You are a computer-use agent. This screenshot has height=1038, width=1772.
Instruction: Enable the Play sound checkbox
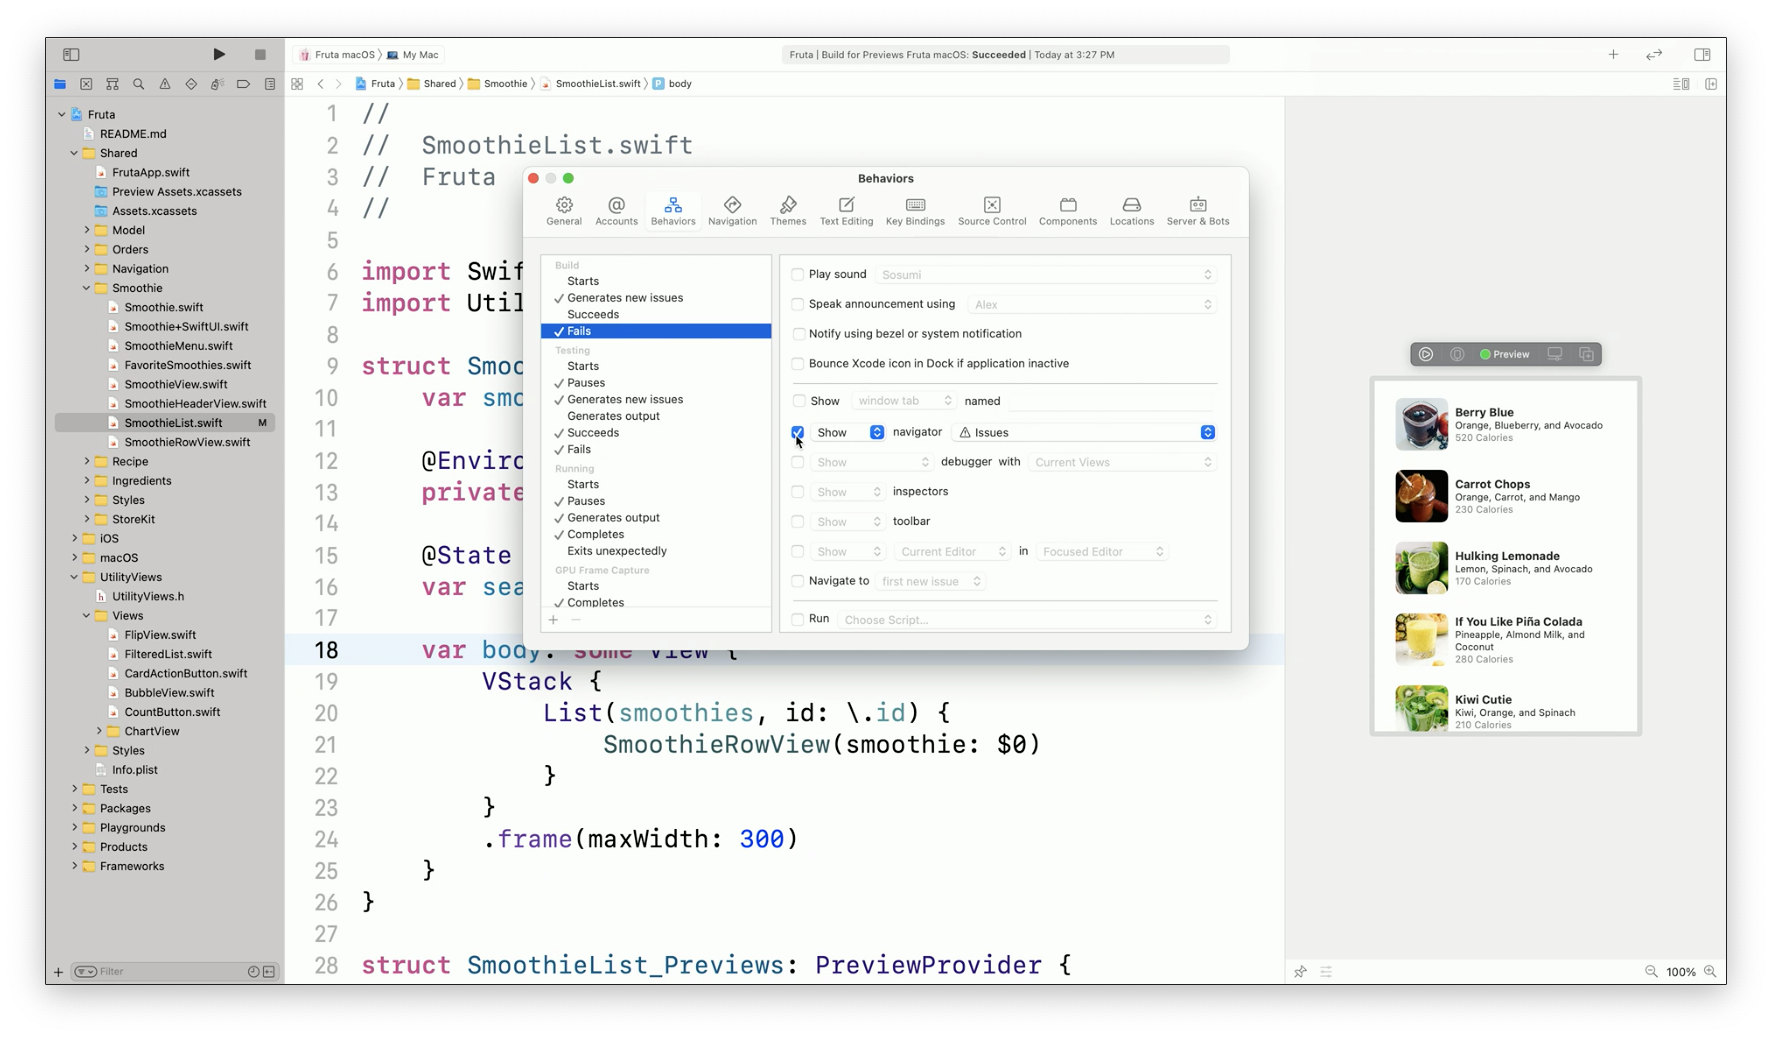(x=798, y=274)
